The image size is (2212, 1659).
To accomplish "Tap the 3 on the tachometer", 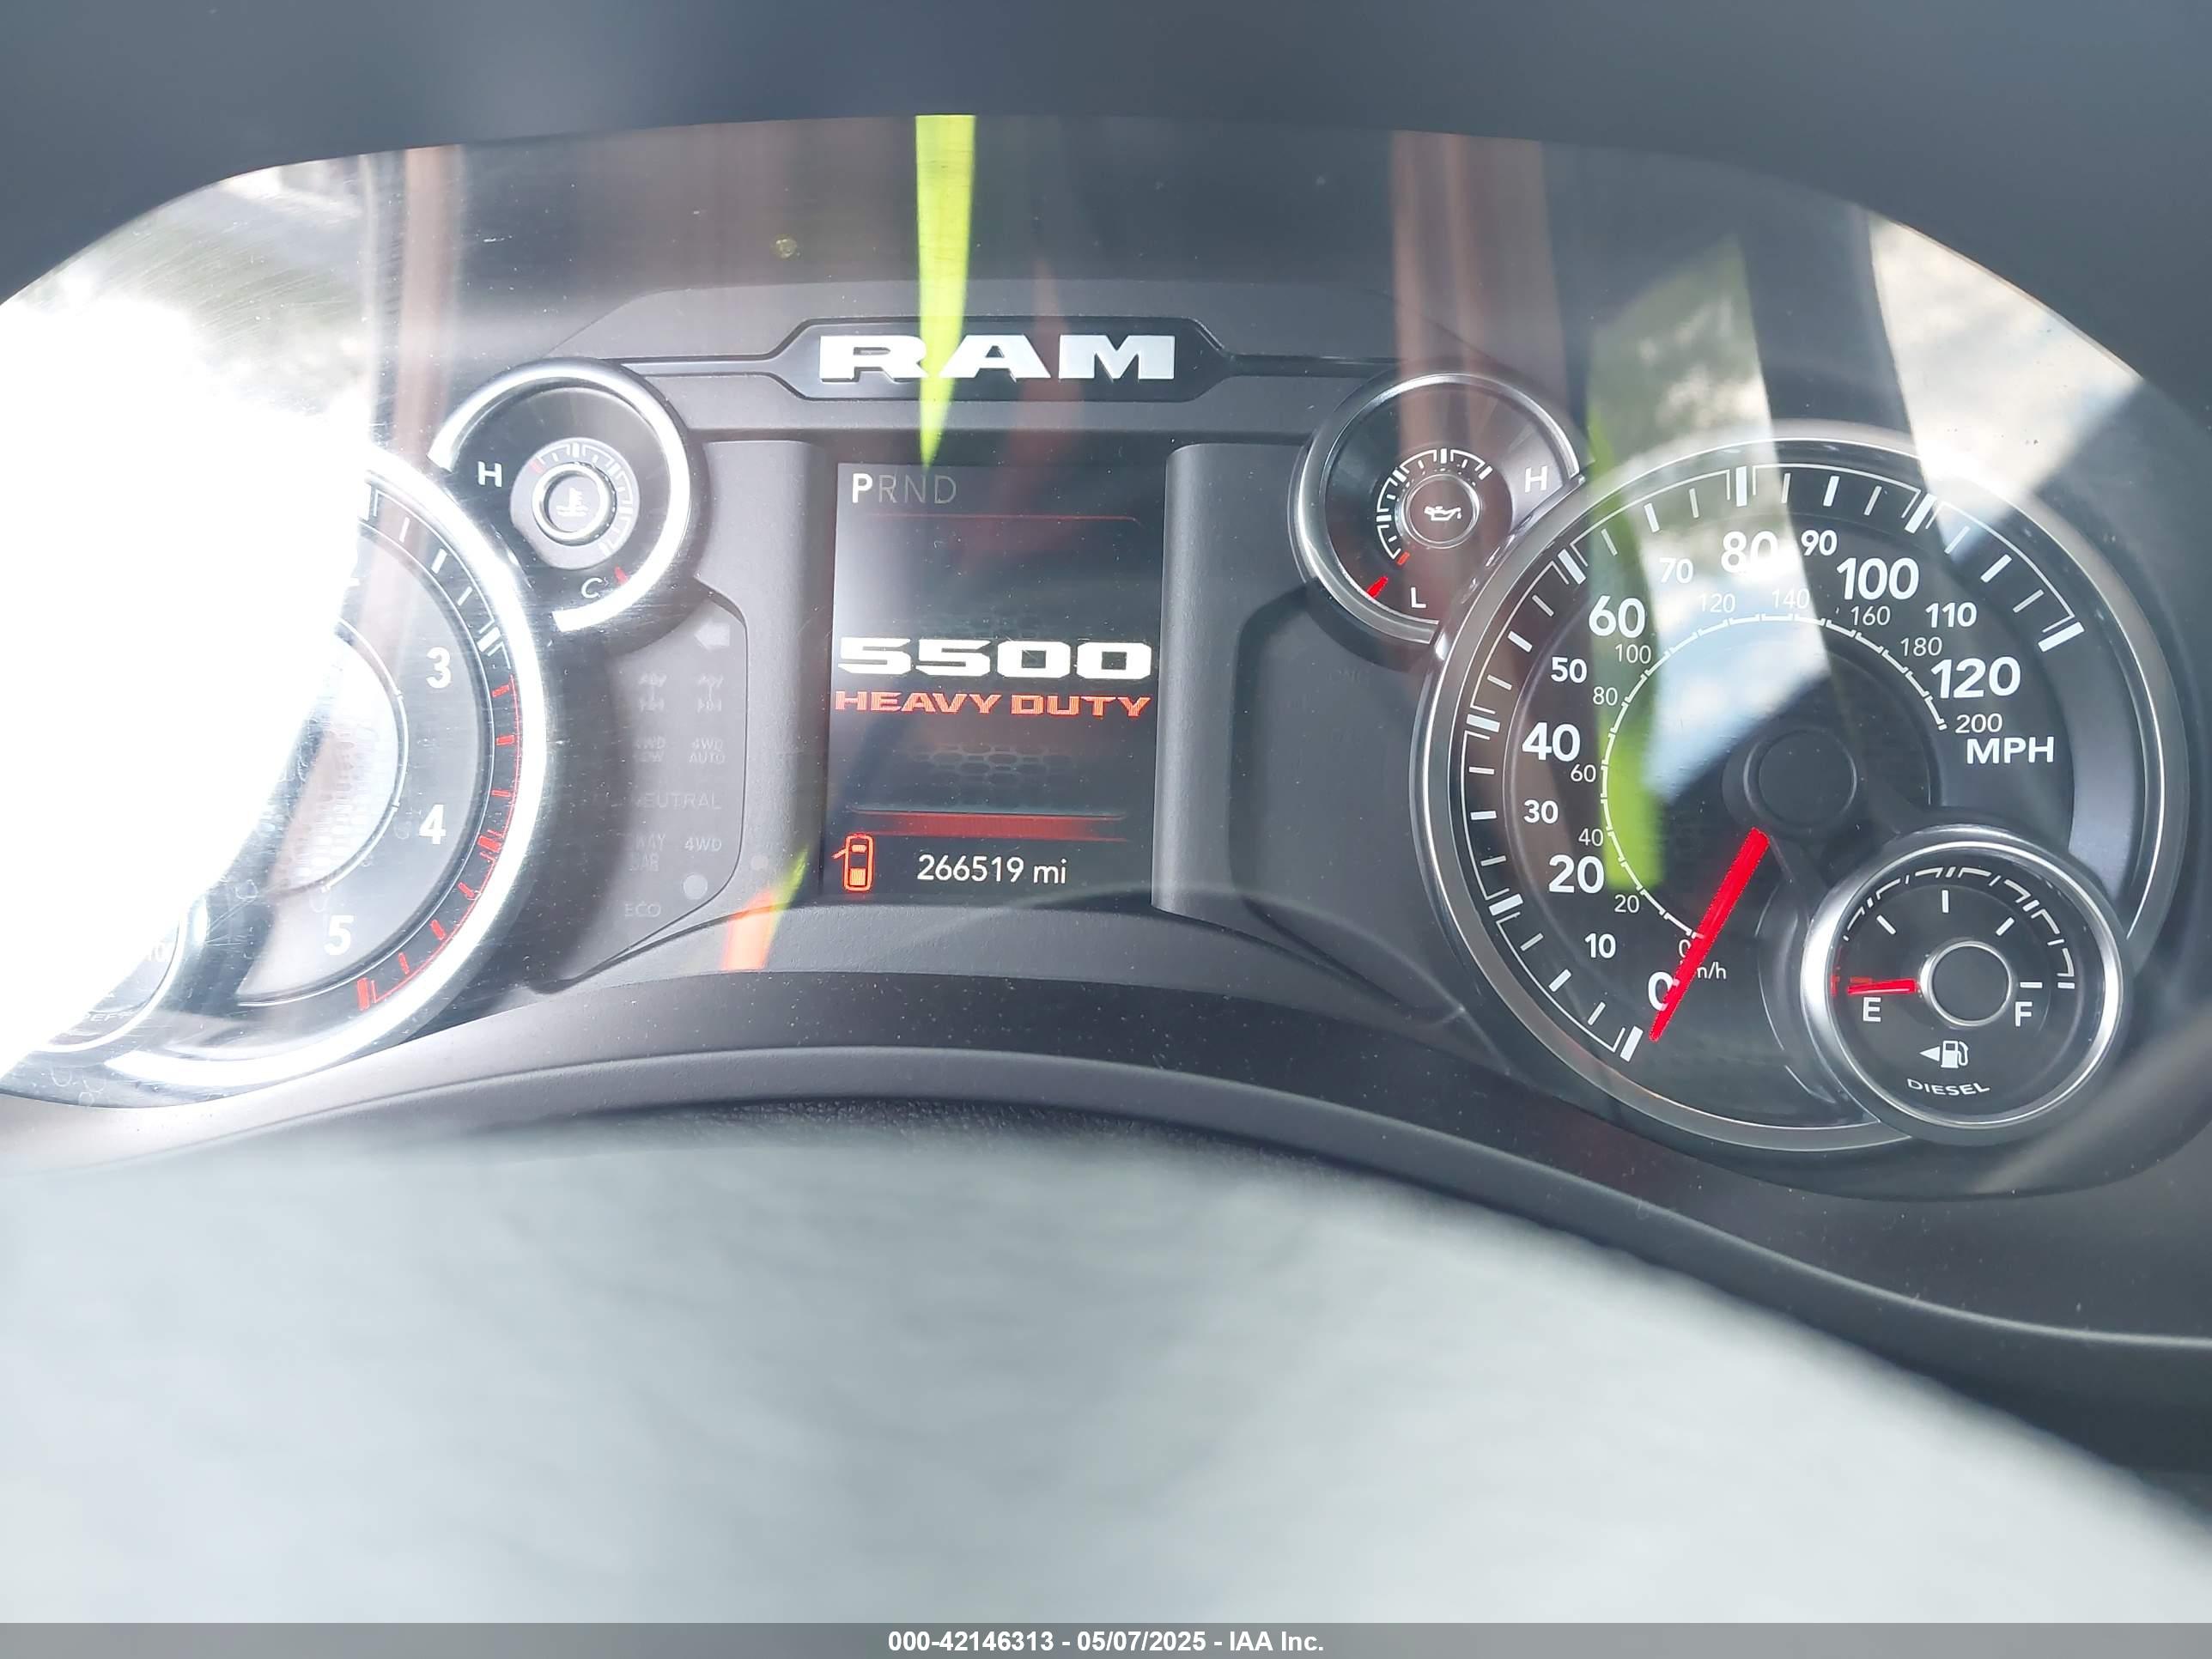I will coord(439,668).
